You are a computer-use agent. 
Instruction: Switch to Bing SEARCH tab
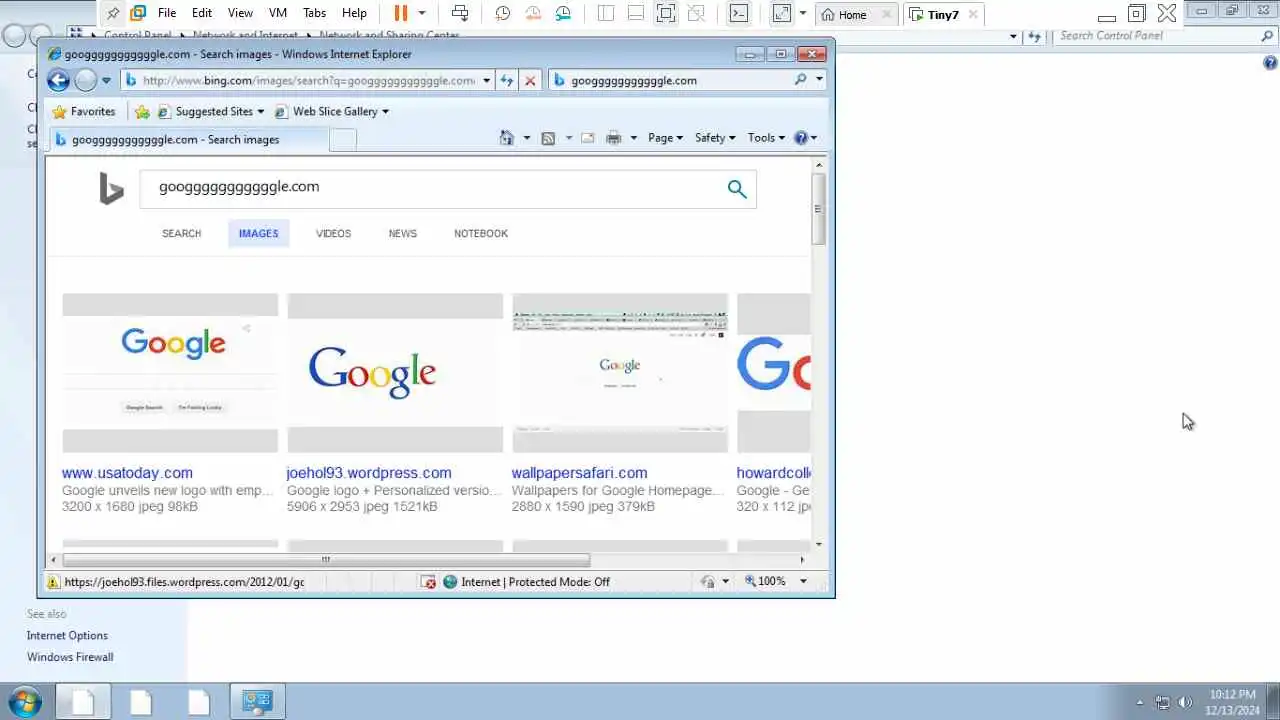tap(181, 233)
